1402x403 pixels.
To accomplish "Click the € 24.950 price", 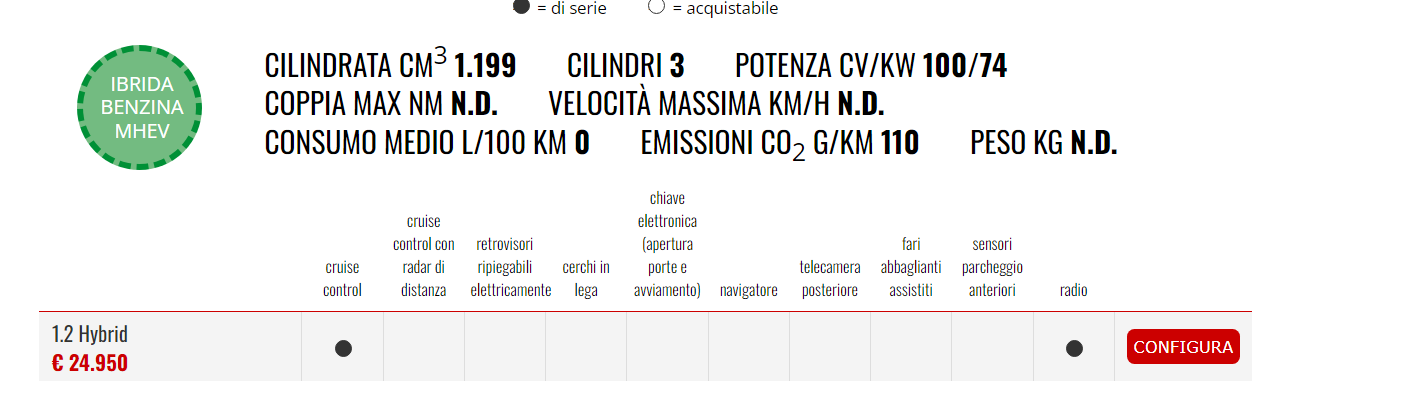I will (x=90, y=363).
